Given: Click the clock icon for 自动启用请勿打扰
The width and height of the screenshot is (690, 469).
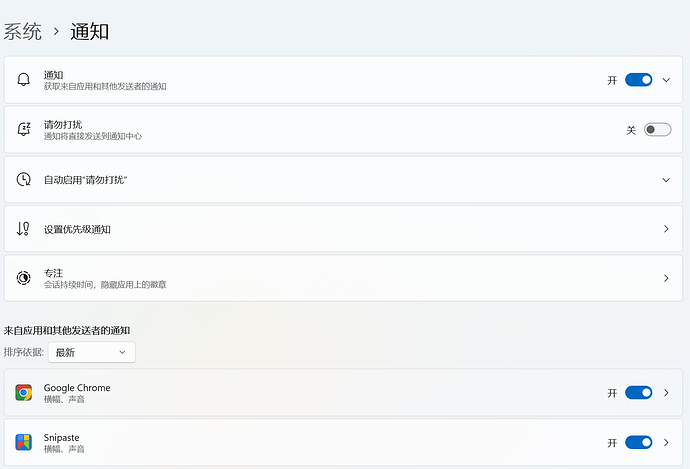Looking at the screenshot, I should coord(23,180).
